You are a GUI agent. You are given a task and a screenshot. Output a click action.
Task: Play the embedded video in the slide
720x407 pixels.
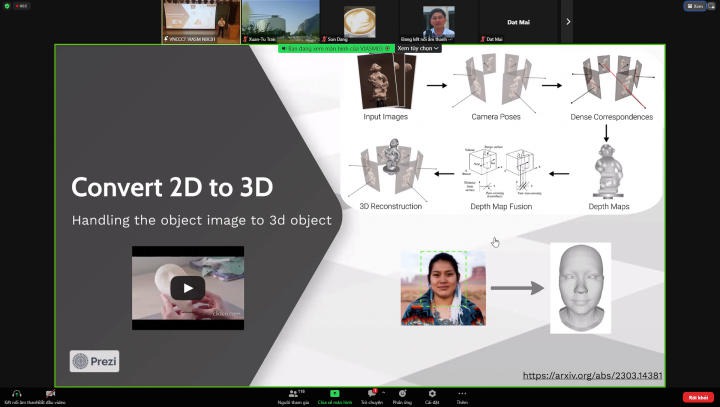coord(188,288)
